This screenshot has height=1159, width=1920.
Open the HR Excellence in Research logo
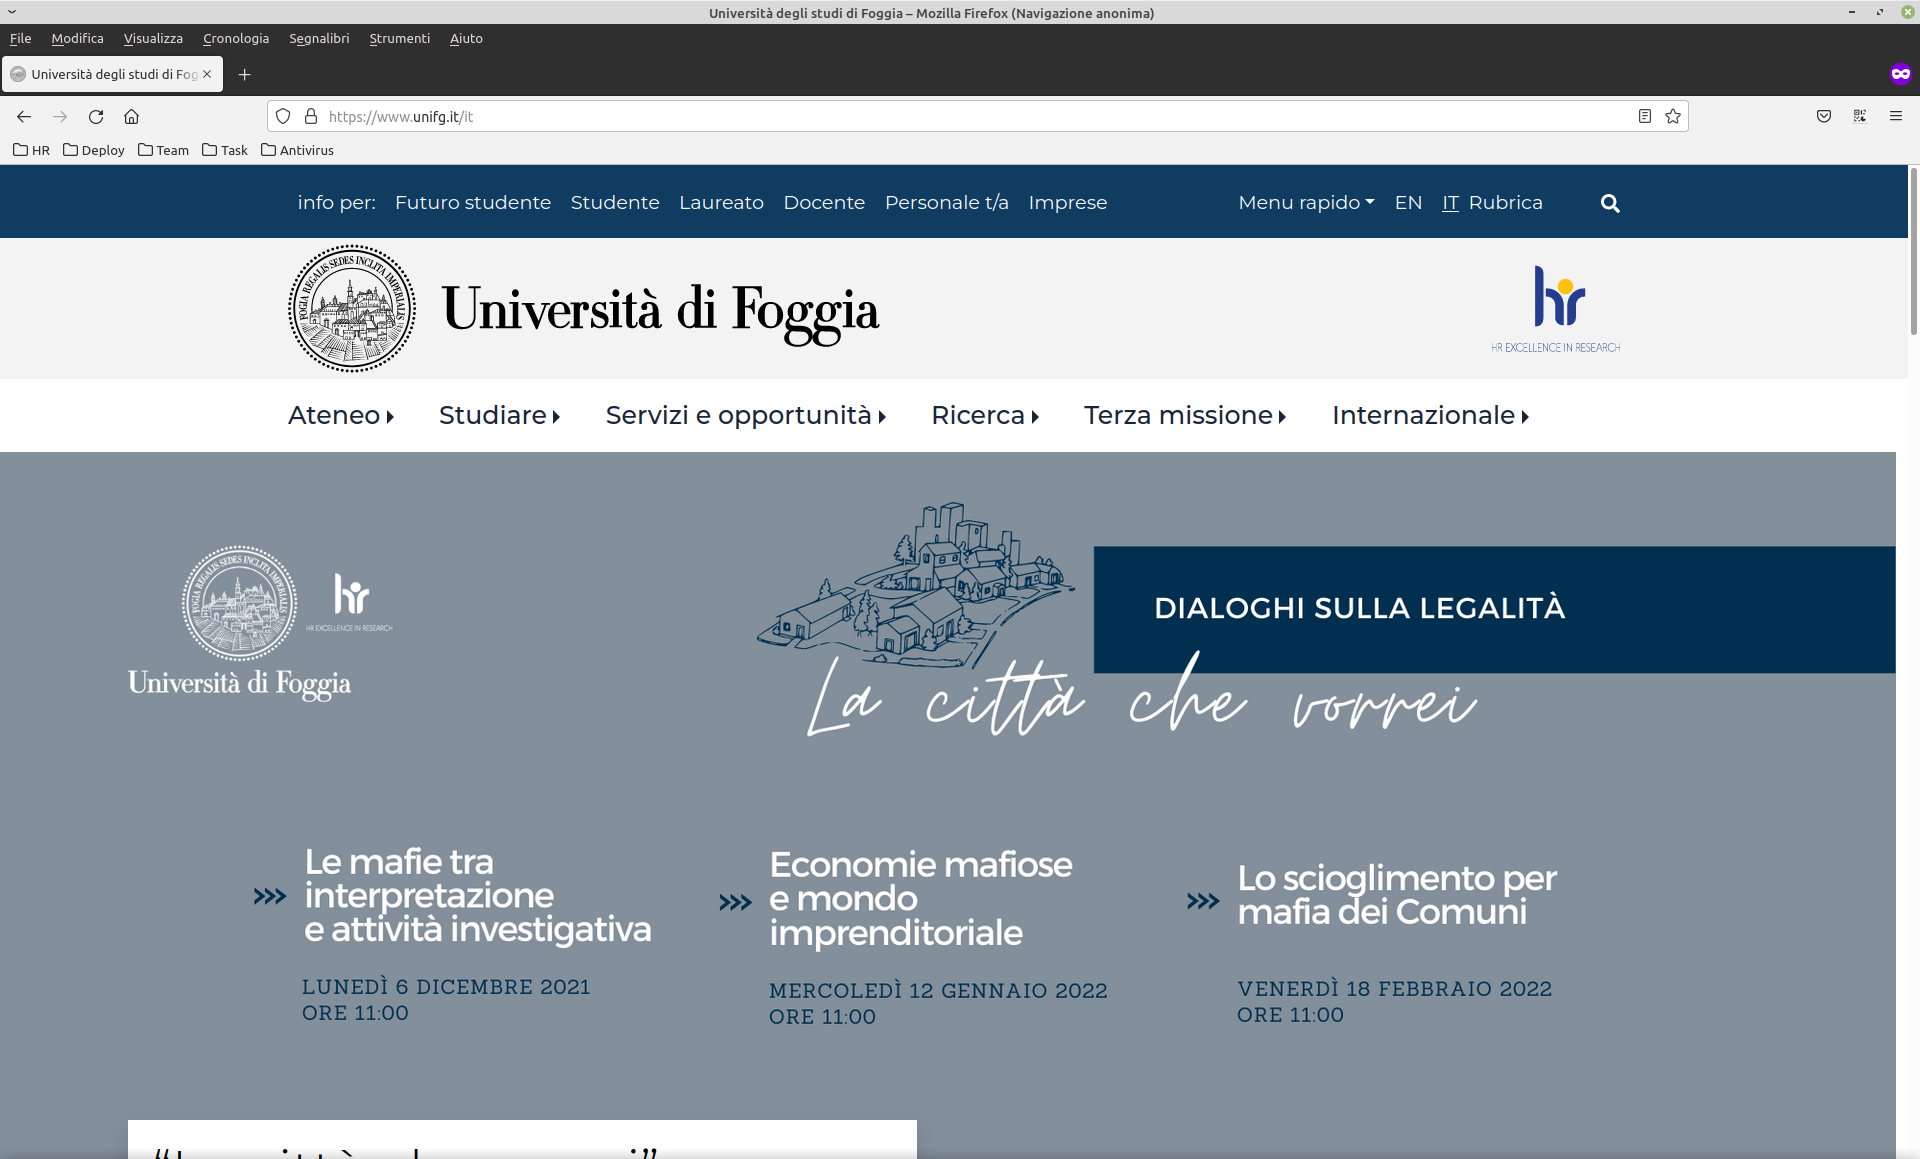point(1556,309)
